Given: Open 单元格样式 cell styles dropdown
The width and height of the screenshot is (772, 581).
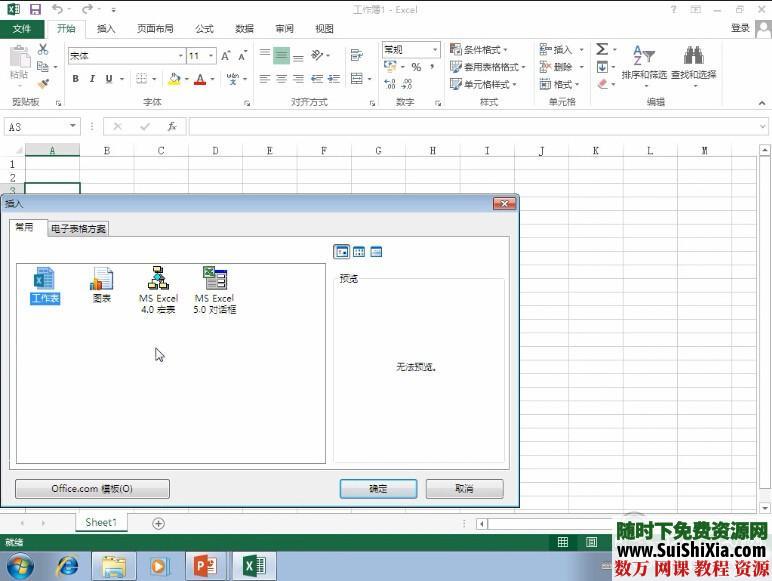Looking at the screenshot, I should click(483, 84).
